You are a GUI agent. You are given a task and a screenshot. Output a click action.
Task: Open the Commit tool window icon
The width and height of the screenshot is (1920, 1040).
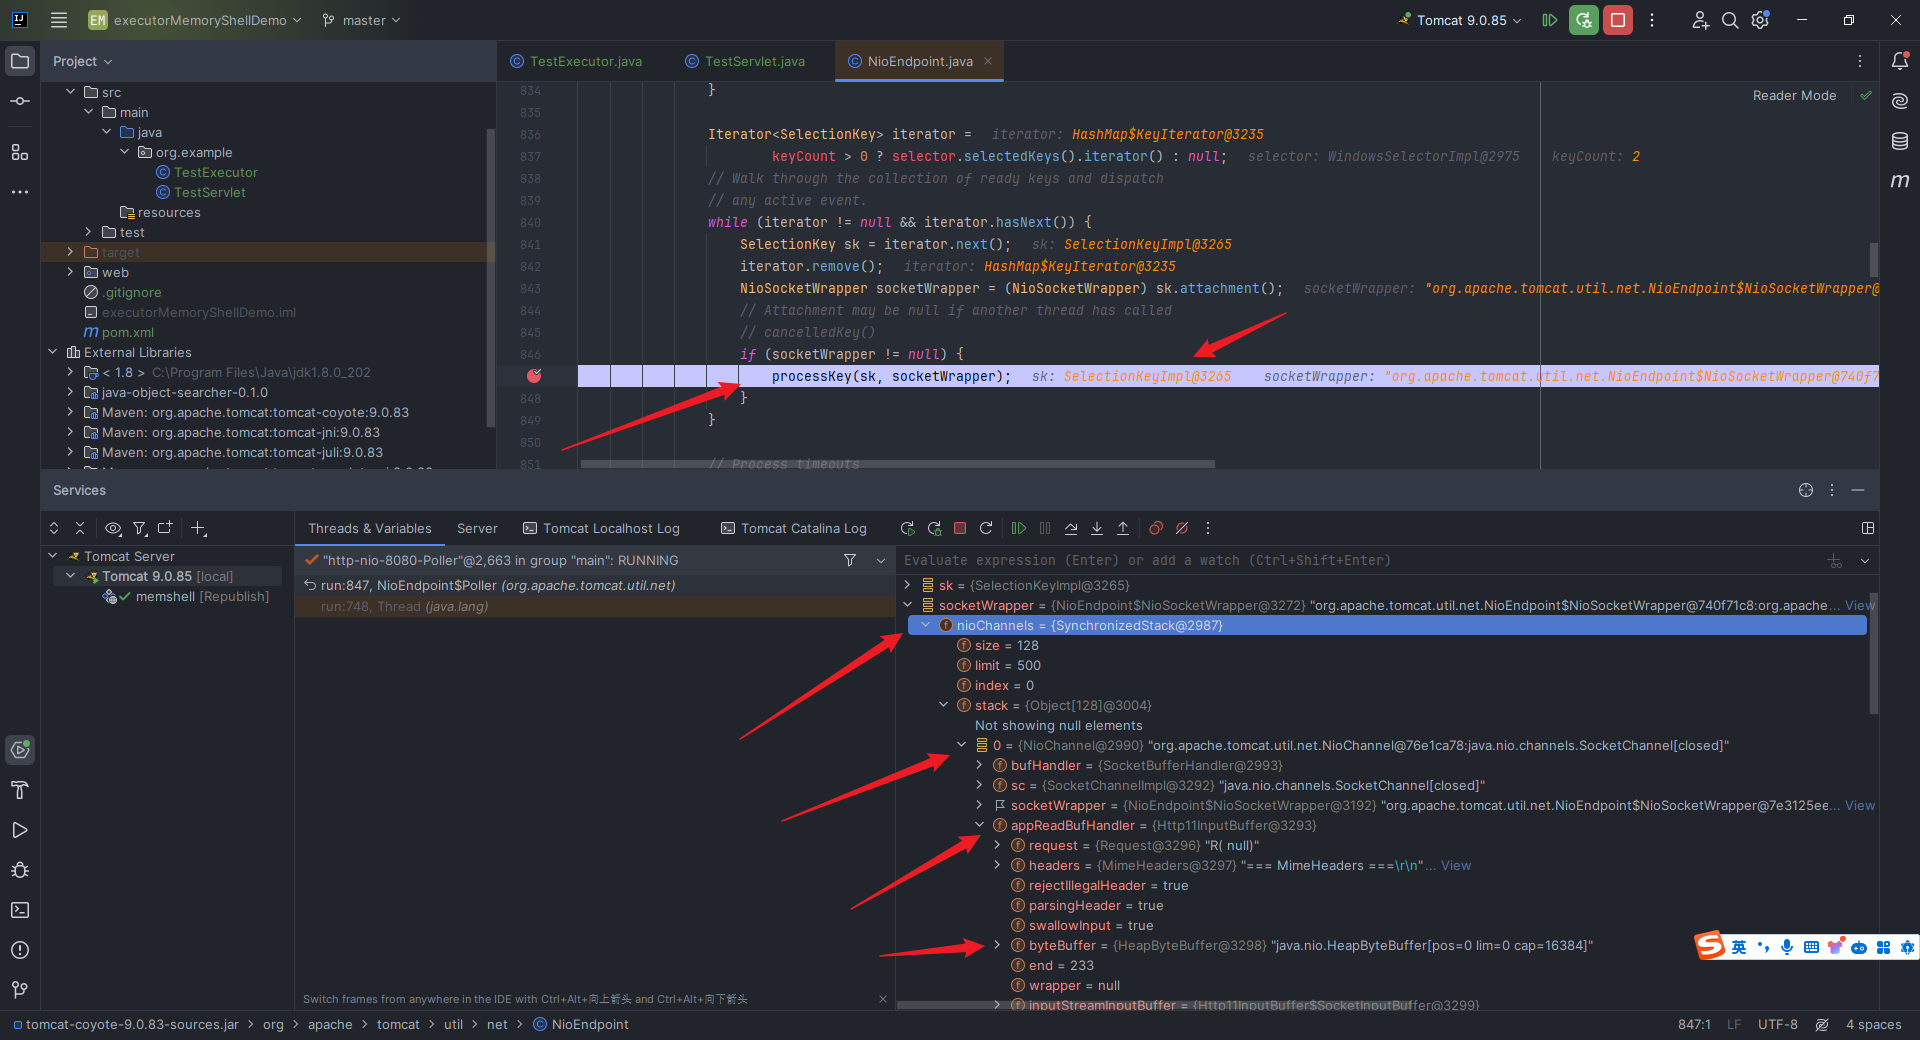pyautogui.click(x=20, y=101)
